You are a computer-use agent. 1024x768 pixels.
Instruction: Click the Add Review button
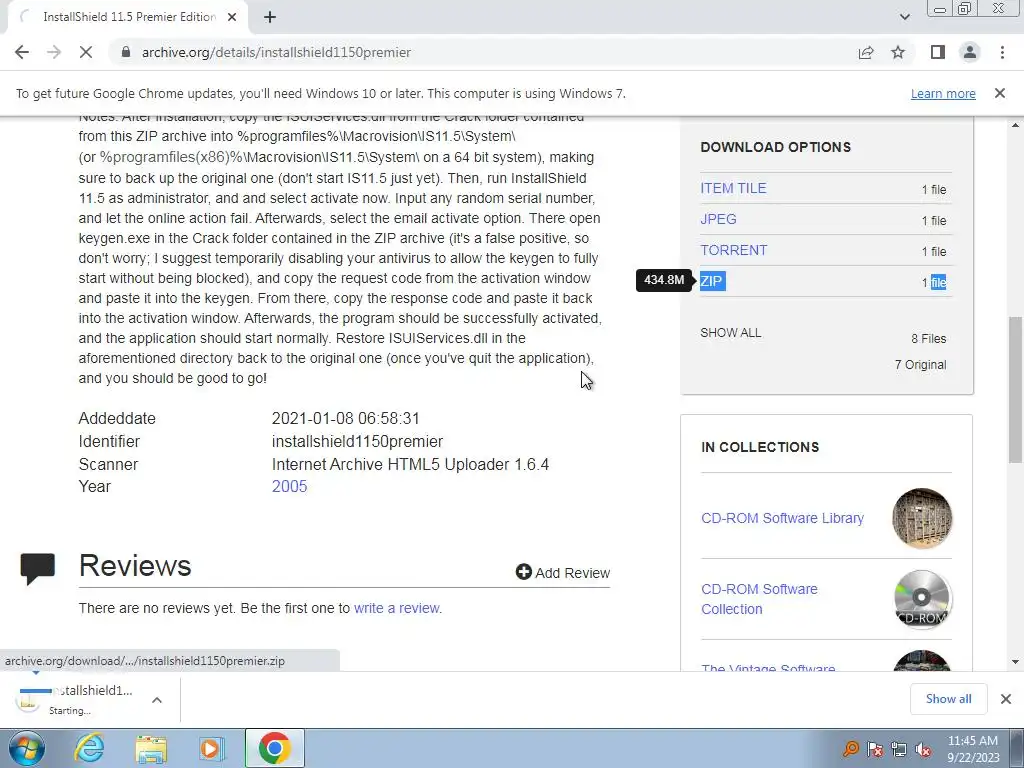[562, 573]
